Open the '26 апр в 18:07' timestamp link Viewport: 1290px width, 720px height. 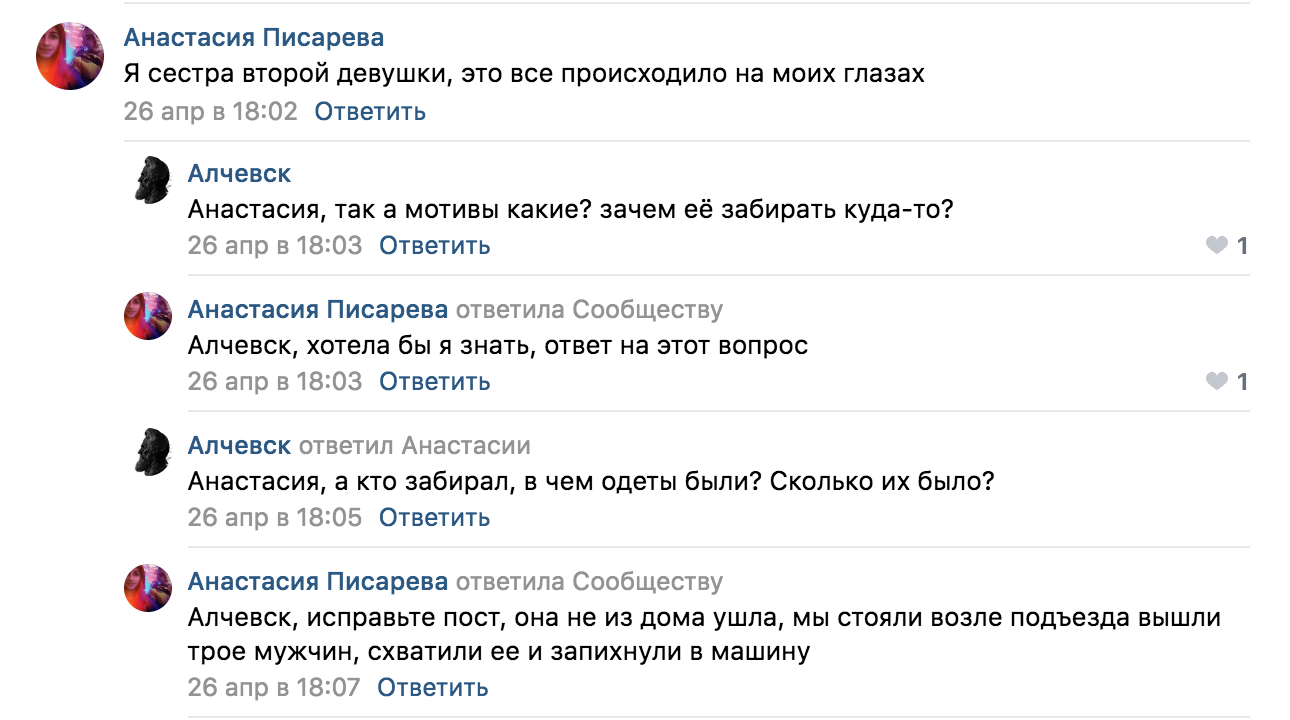coord(274,688)
